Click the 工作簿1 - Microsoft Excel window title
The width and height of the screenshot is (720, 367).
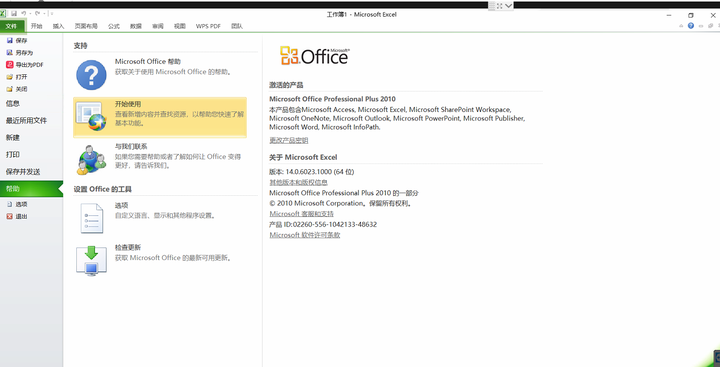click(361, 15)
